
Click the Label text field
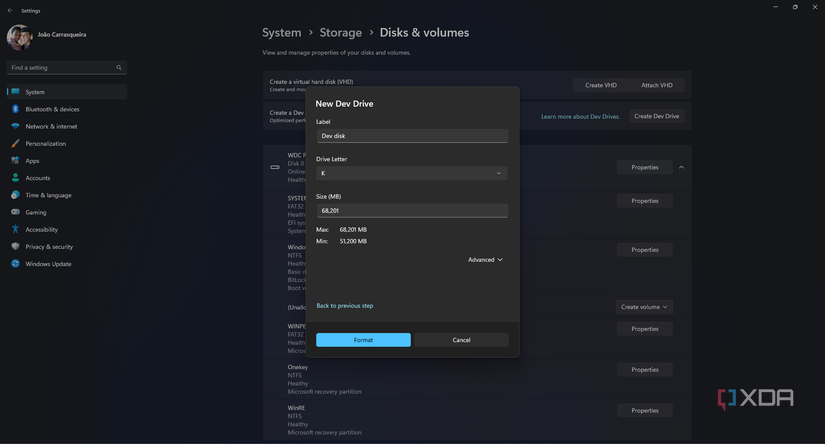(412, 136)
